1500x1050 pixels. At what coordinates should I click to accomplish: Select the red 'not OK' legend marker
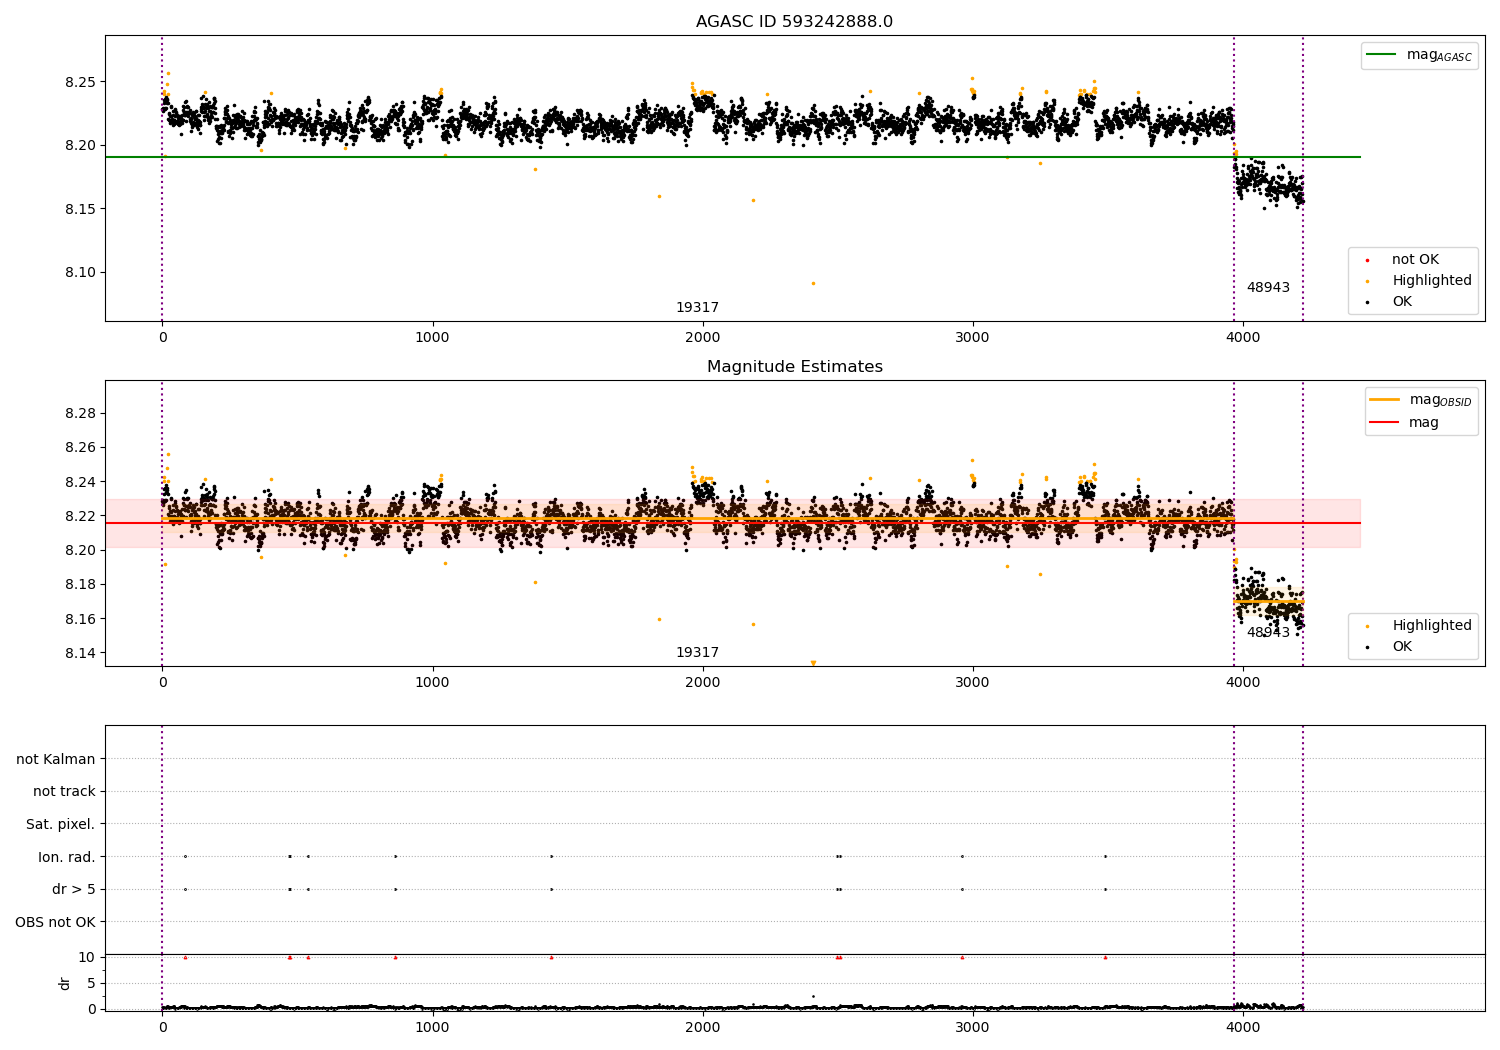click(x=1367, y=260)
